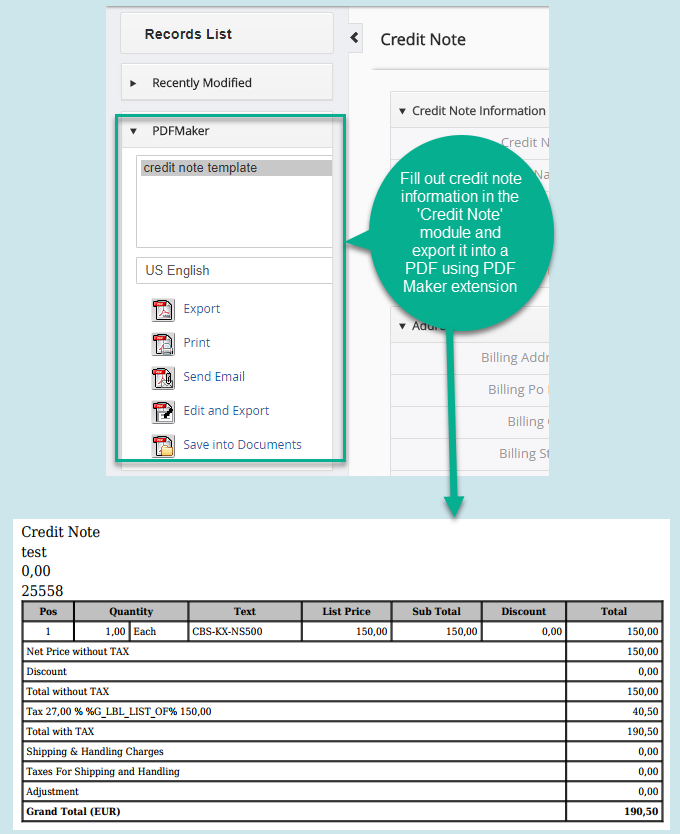Click Taxes For Shipping and Handling row
Screen dimensions: 680x834
pos(342,772)
